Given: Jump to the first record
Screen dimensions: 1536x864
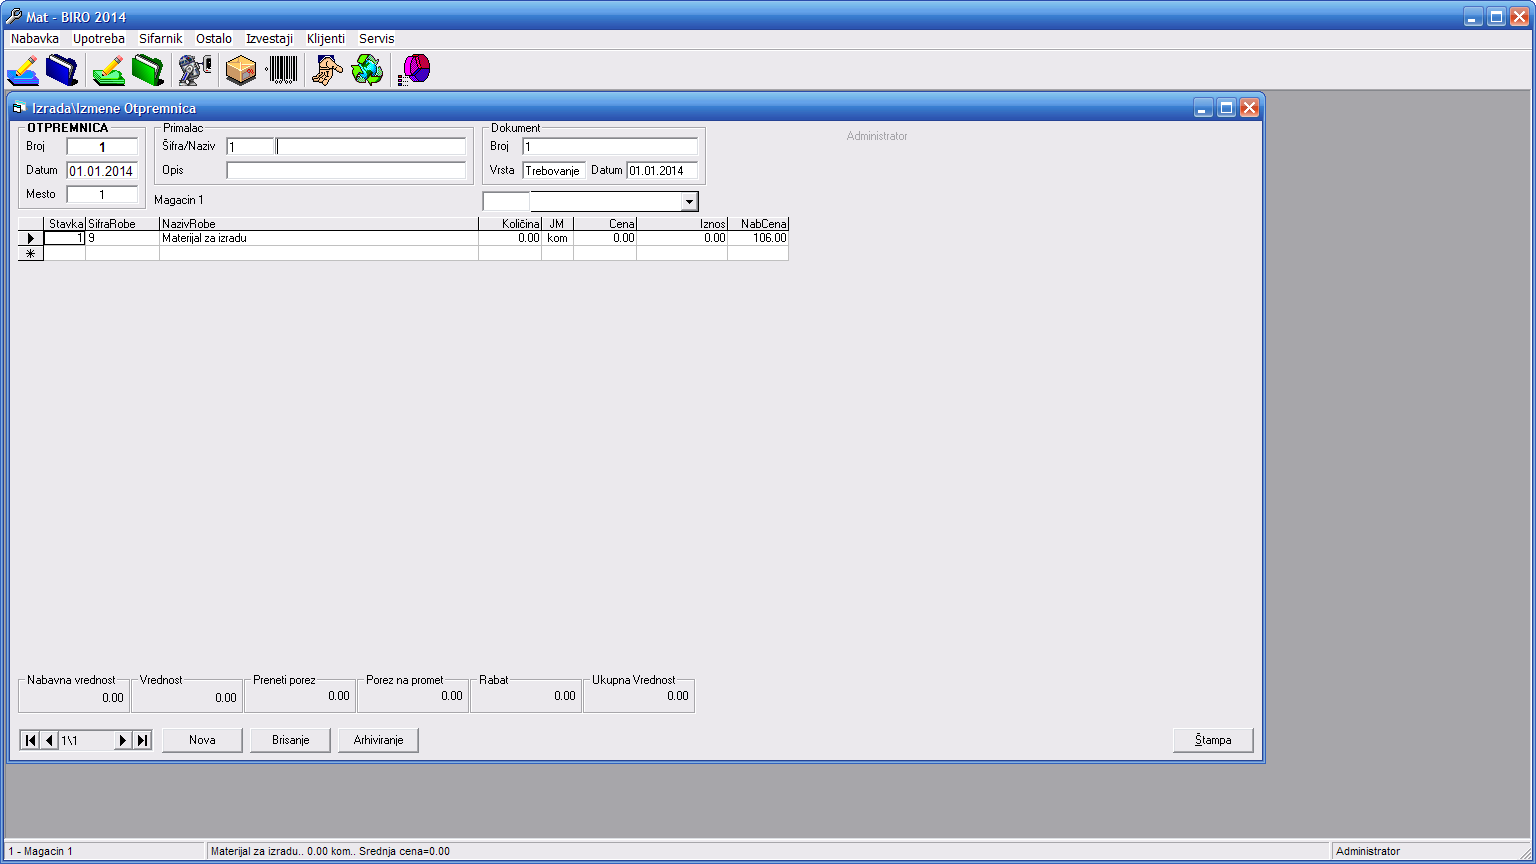Looking at the screenshot, I should [x=30, y=741].
